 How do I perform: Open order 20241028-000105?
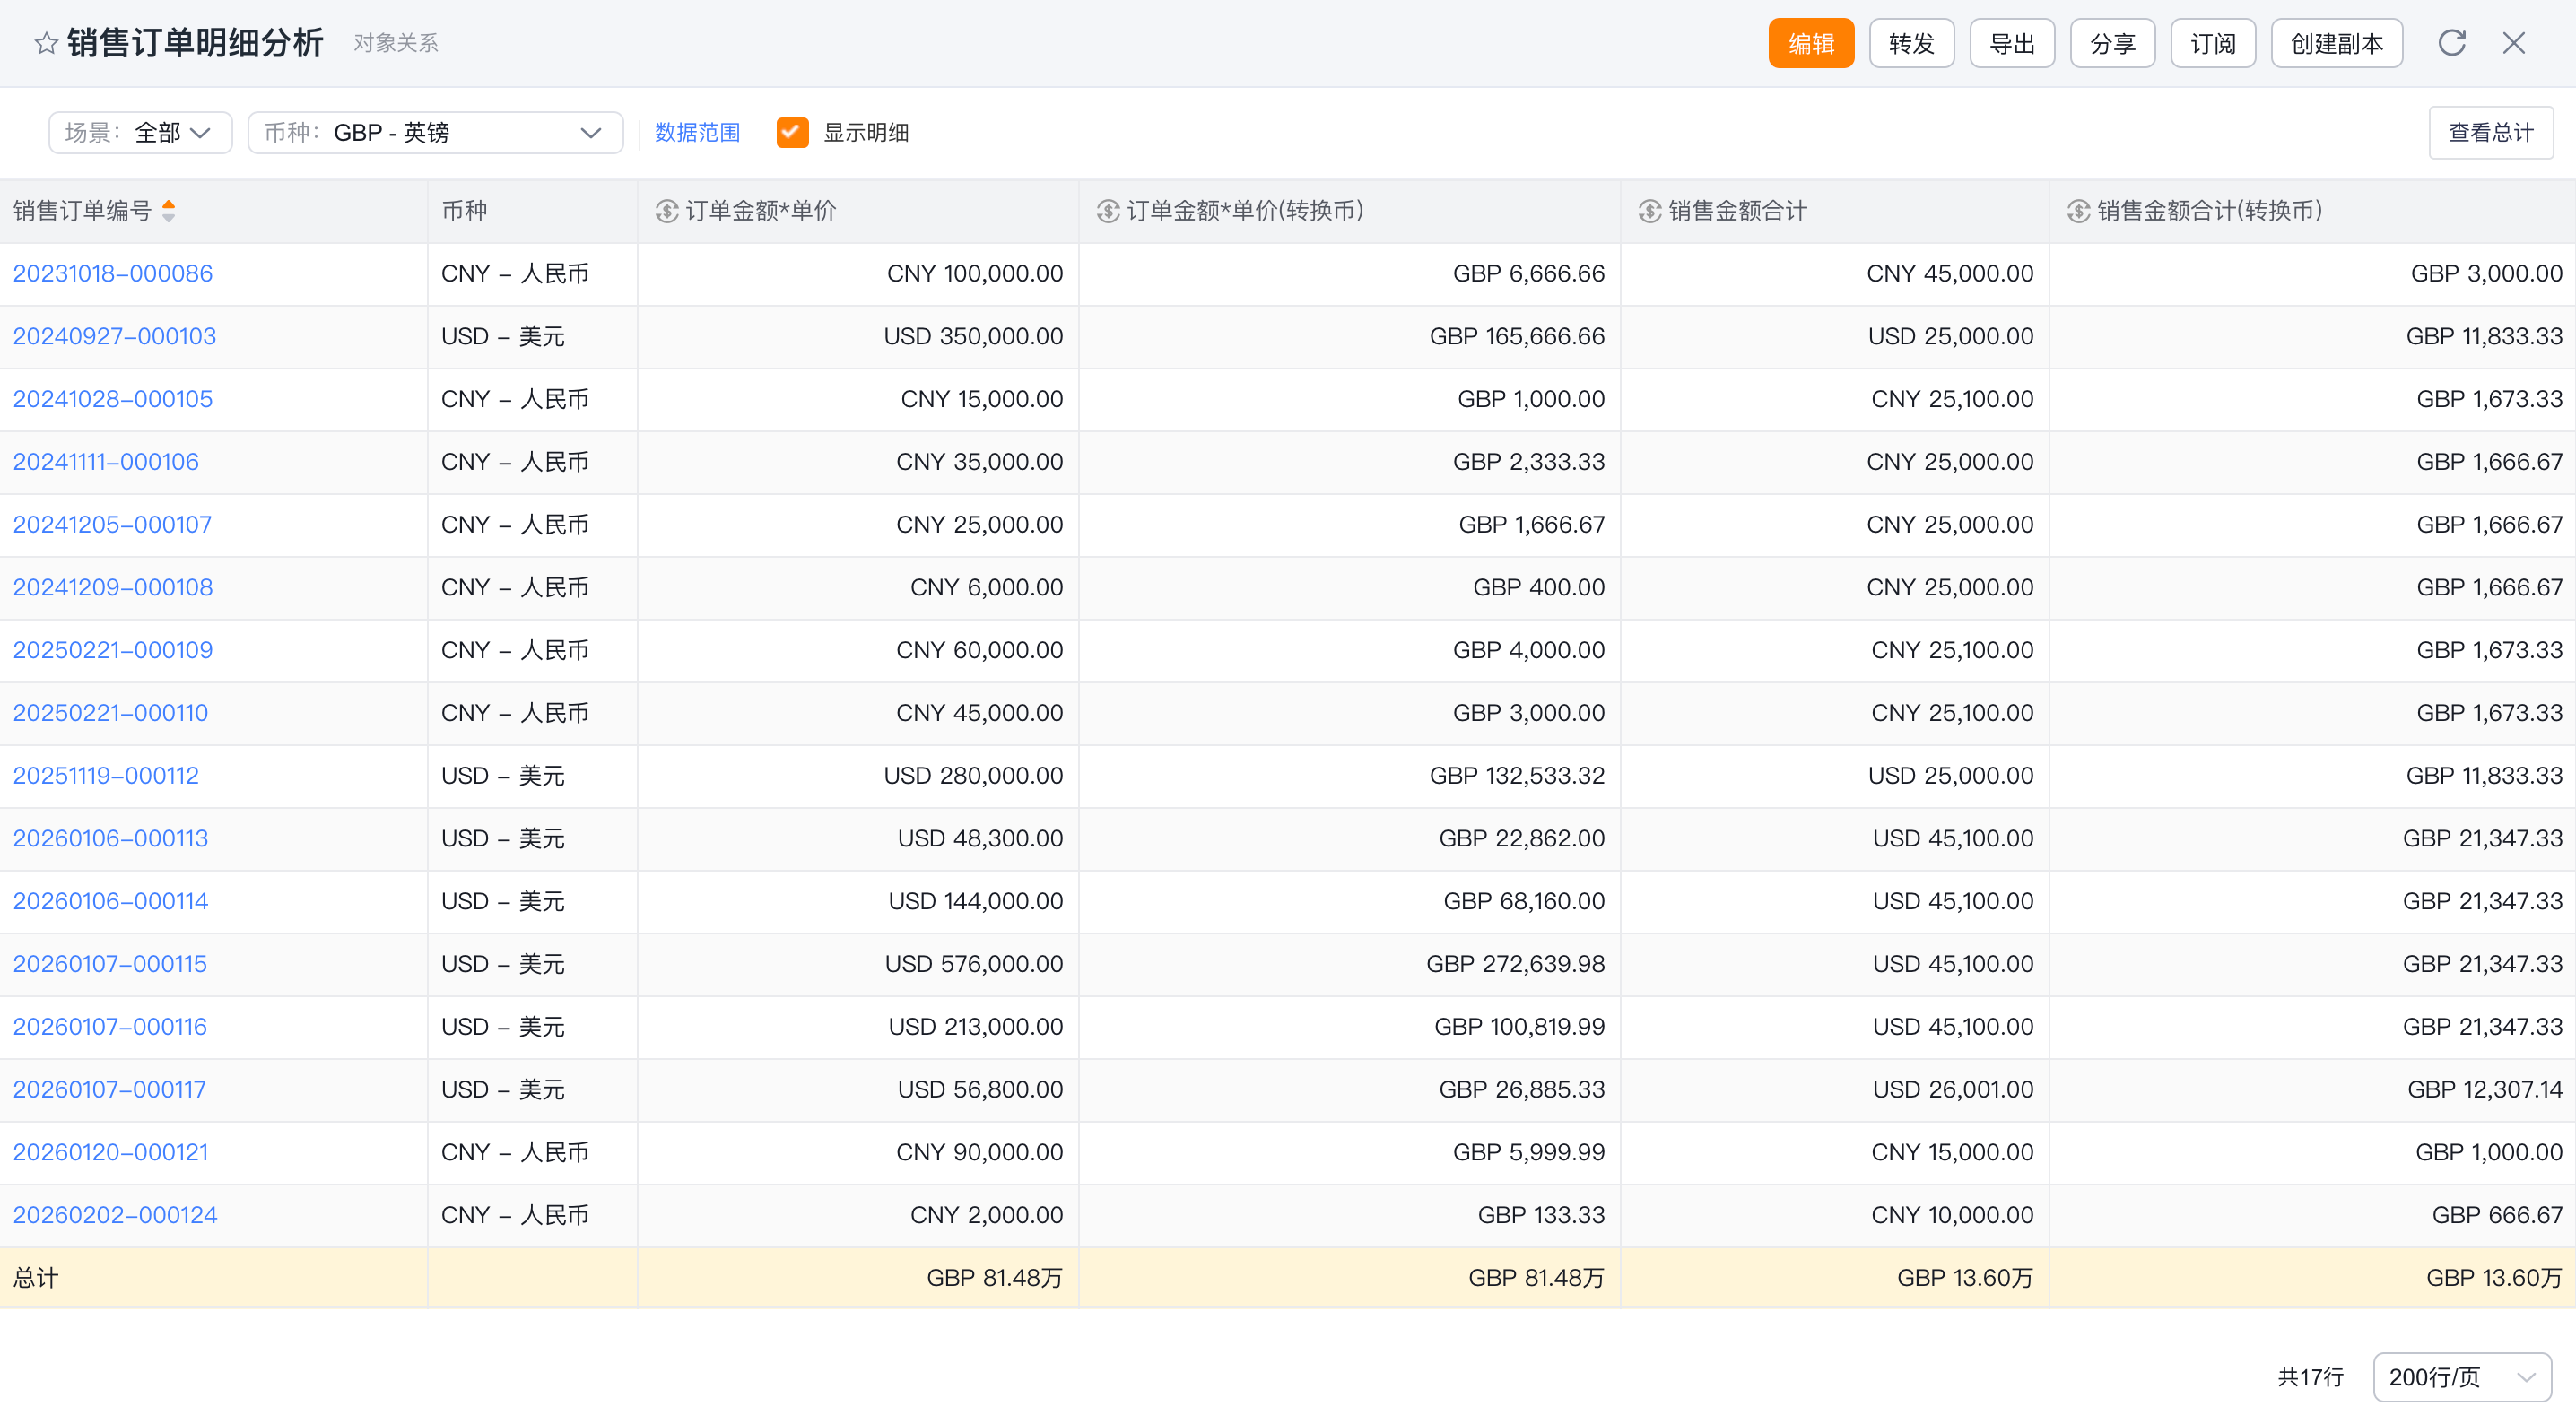coord(113,399)
